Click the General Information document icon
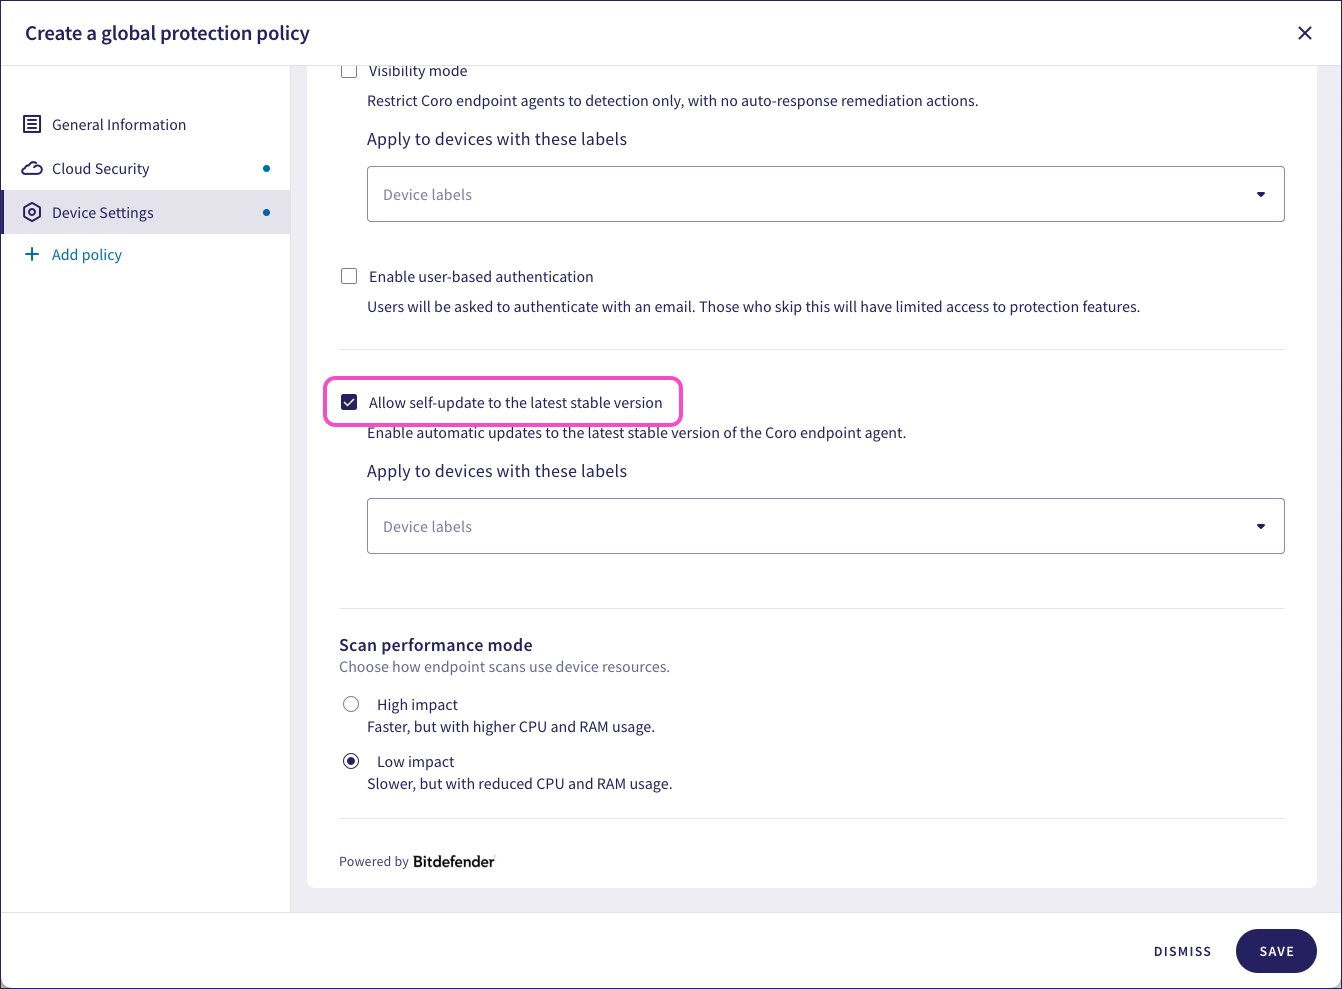 (x=32, y=124)
